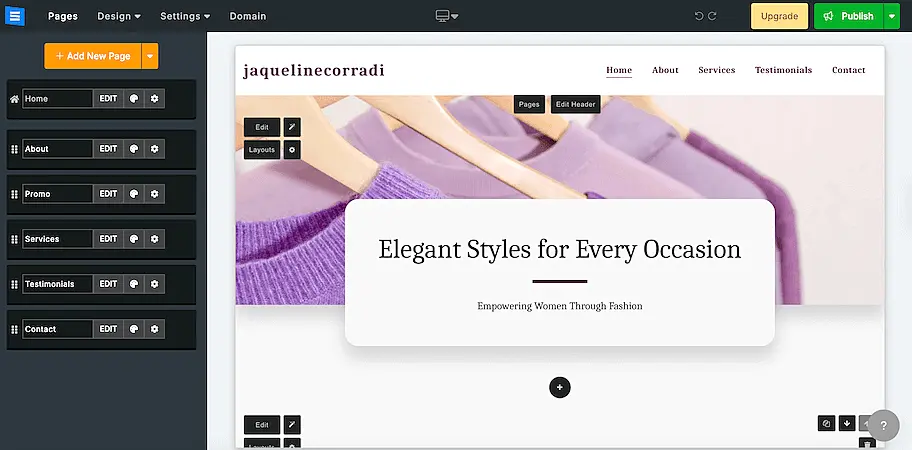
Task: Click the magic wand icon on lower section
Action: [x=292, y=425]
